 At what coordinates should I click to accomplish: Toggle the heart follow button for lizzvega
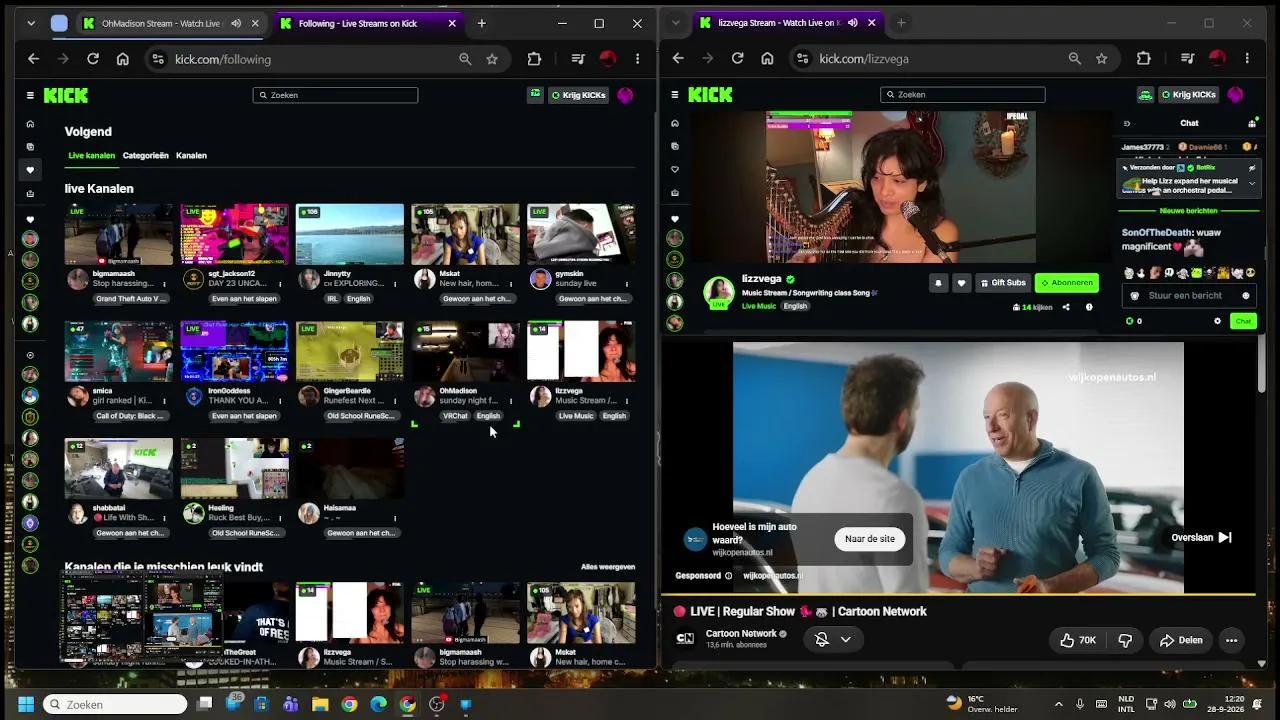tap(961, 283)
